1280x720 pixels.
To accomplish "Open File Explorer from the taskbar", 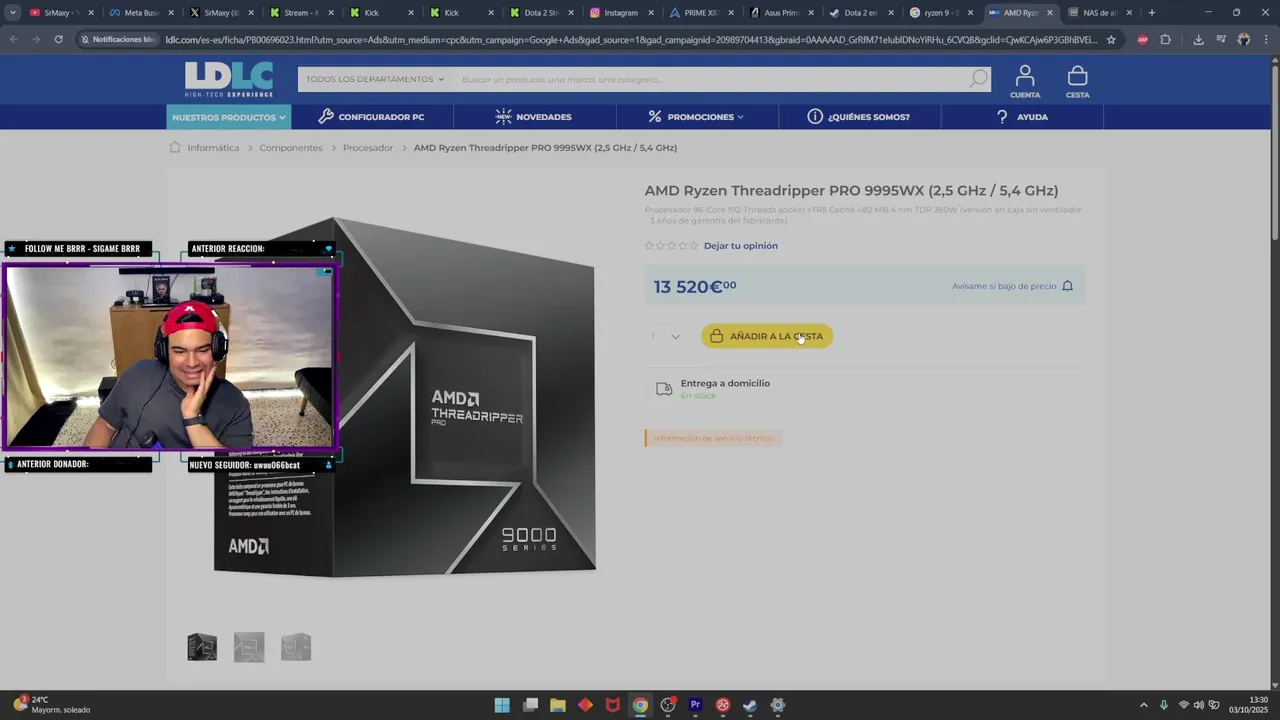I will [558, 705].
